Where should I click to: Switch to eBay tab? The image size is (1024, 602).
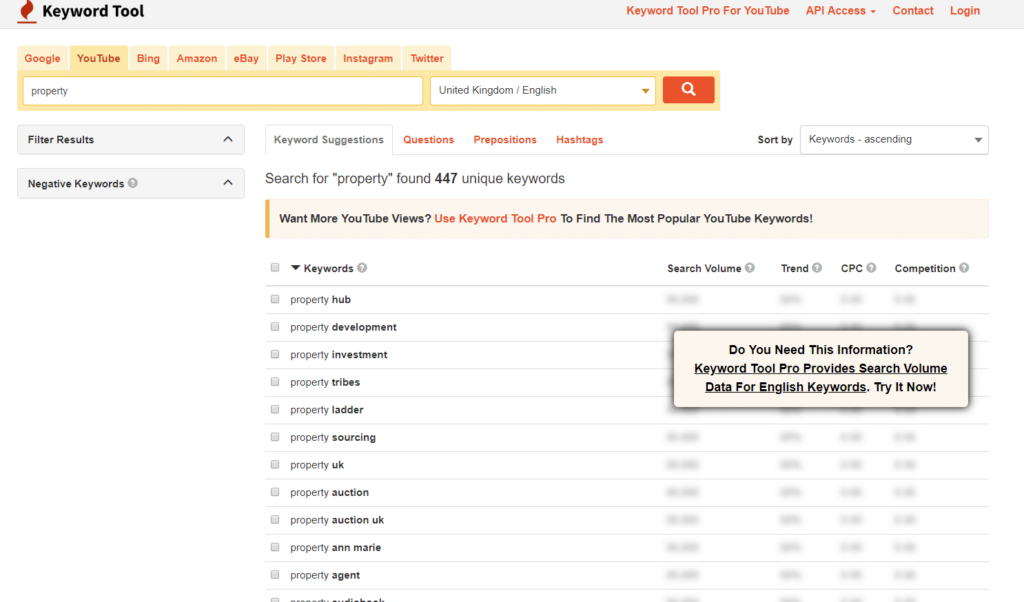[x=246, y=58]
